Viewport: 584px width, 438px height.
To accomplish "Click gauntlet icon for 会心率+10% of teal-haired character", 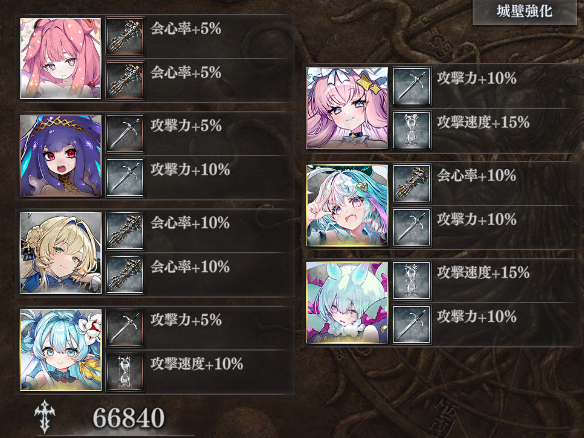I will coord(412,183).
